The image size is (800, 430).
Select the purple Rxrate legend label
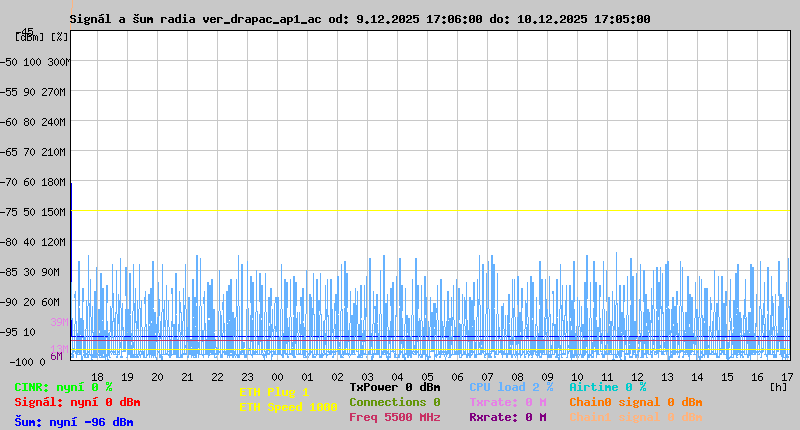tap(508, 417)
